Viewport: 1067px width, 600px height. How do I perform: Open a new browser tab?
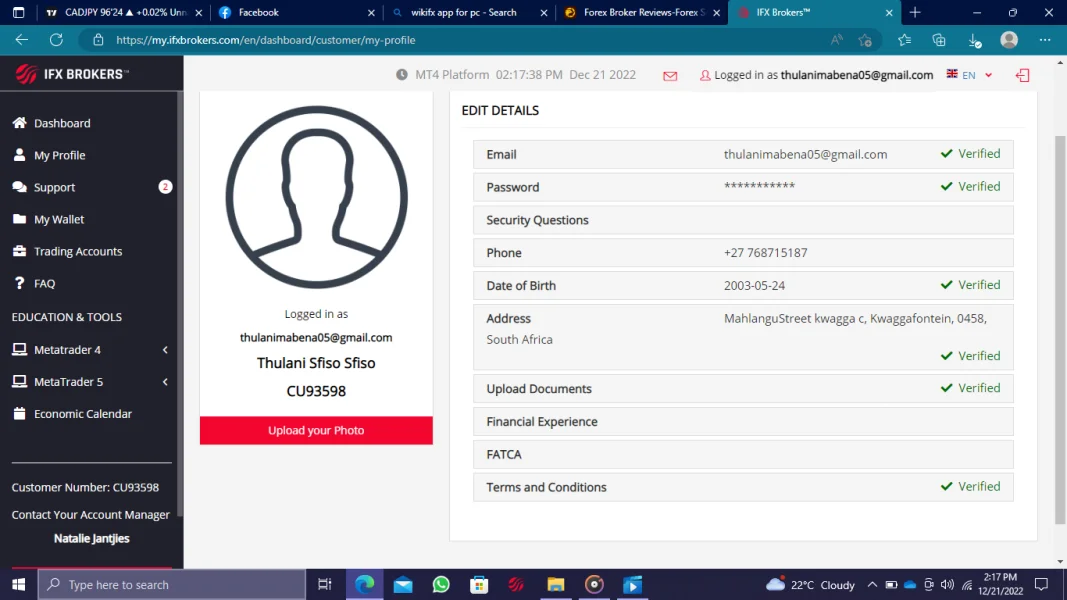(x=915, y=12)
